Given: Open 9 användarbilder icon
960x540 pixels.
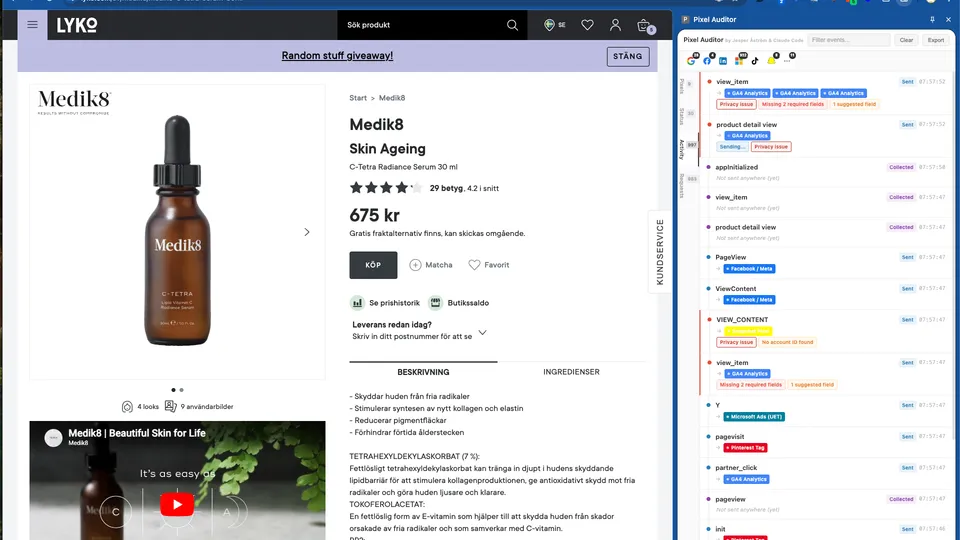Looking at the screenshot, I should 170,406.
